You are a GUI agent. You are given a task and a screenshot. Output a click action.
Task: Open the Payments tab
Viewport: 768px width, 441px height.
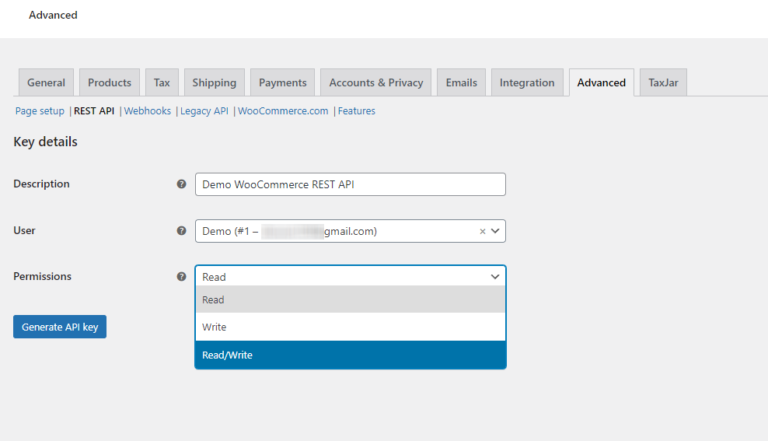pos(282,83)
